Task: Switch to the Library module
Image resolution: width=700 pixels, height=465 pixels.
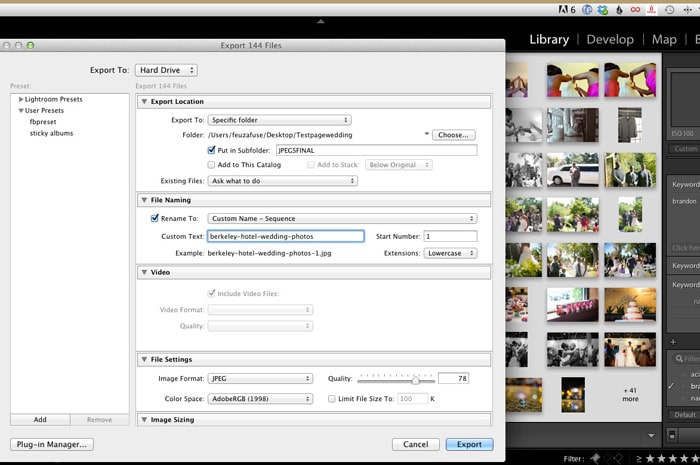Action: pyautogui.click(x=549, y=39)
